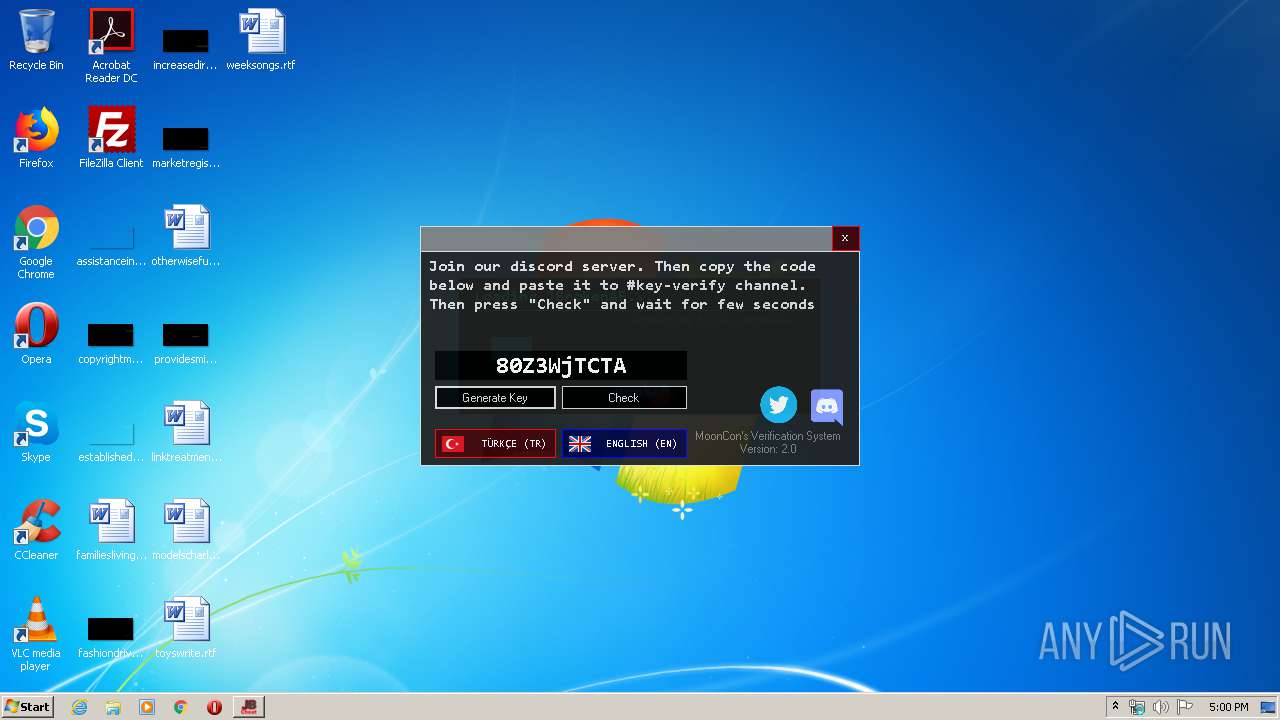This screenshot has height=720, width=1280.
Task: Select the assistancein... desktop file
Action: [x=111, y=242]
